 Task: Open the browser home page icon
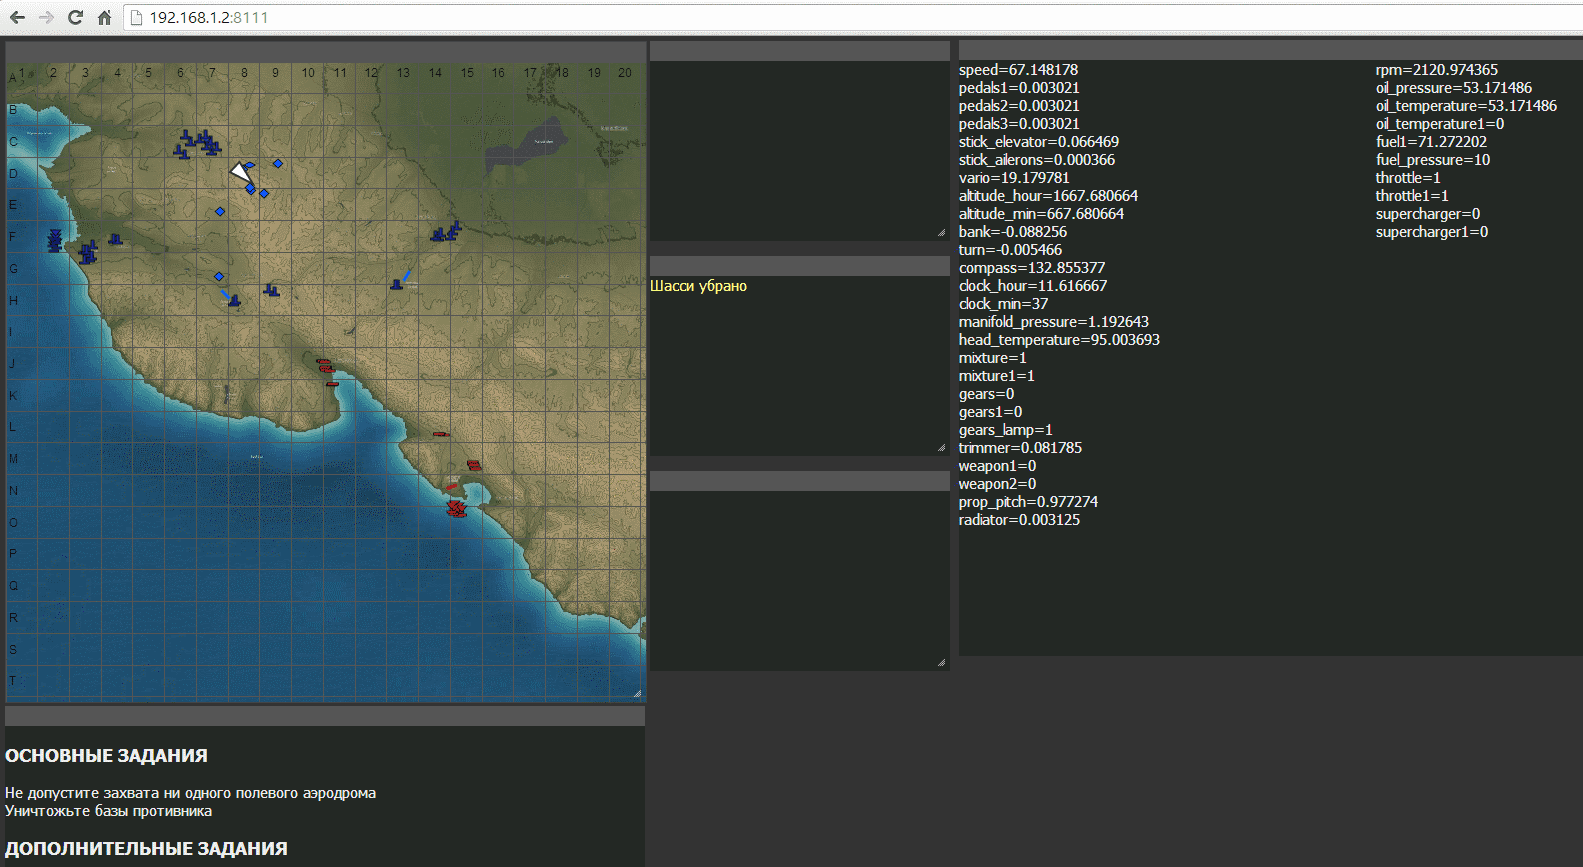coord(104,17)
